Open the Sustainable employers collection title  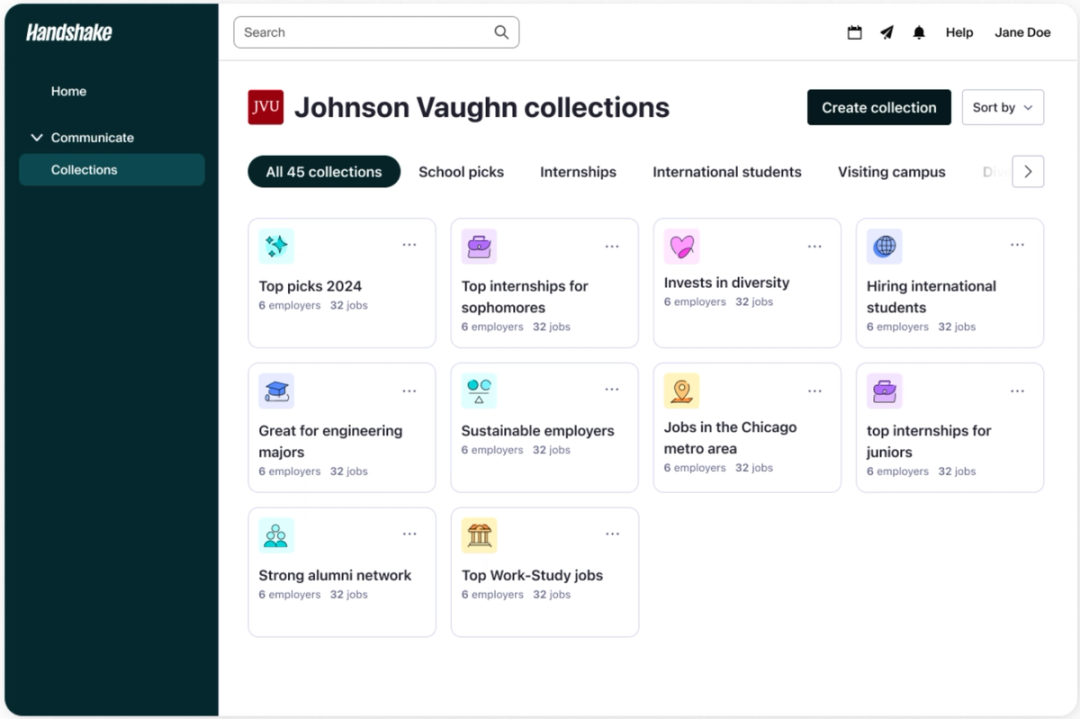[537, 430]
